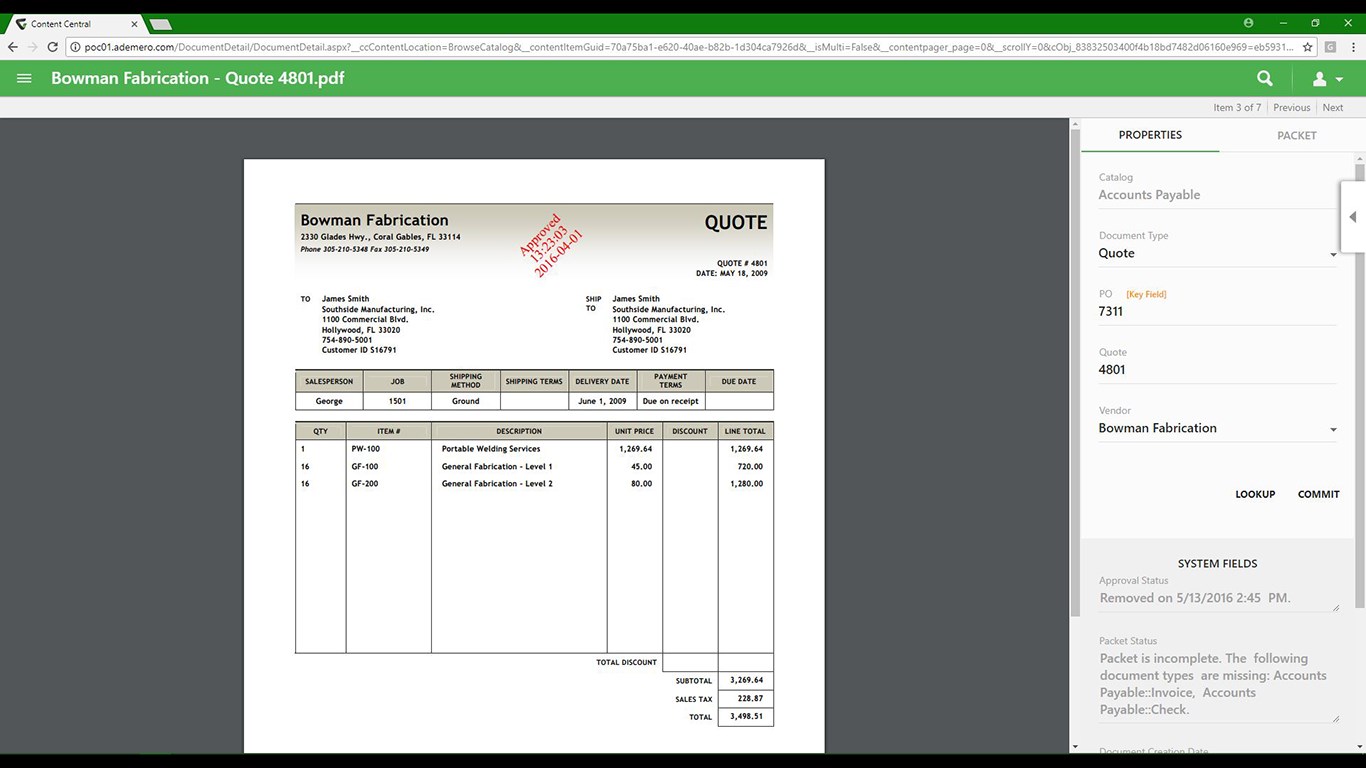The image size is (1366, 768).
Task: Open the Document Type dropdown
Action: tap(1217, 254)
